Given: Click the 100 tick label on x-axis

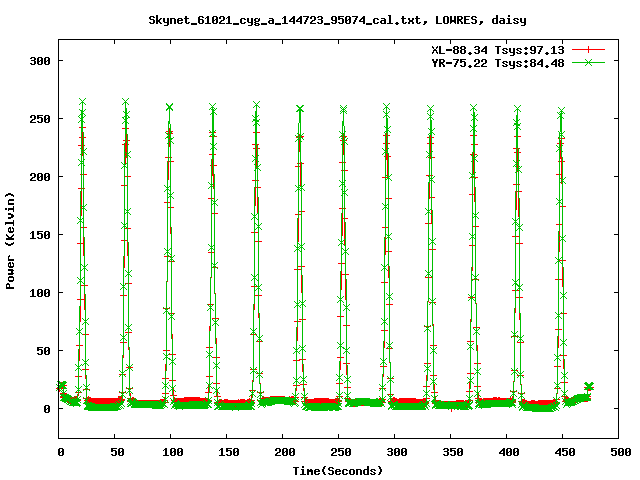Looking at the screenshot, I should click(171, 453).
